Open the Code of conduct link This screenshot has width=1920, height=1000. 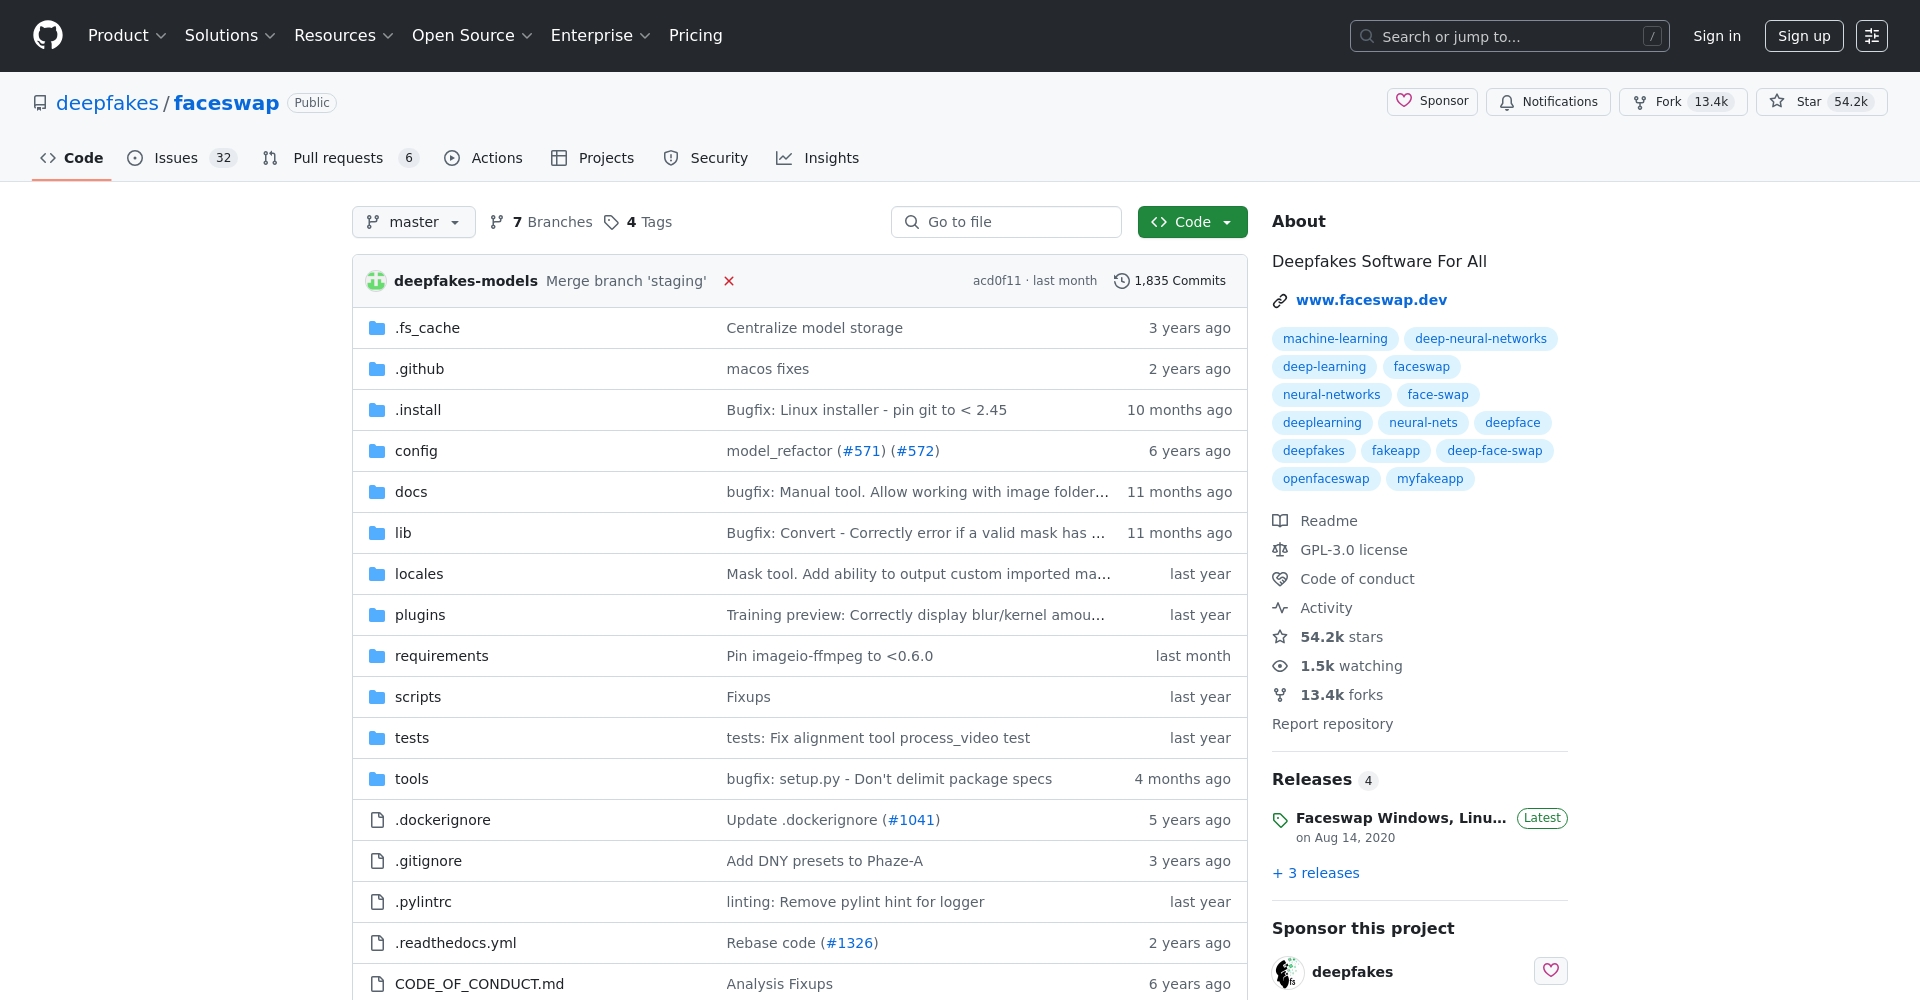[x=1343, y=579]
